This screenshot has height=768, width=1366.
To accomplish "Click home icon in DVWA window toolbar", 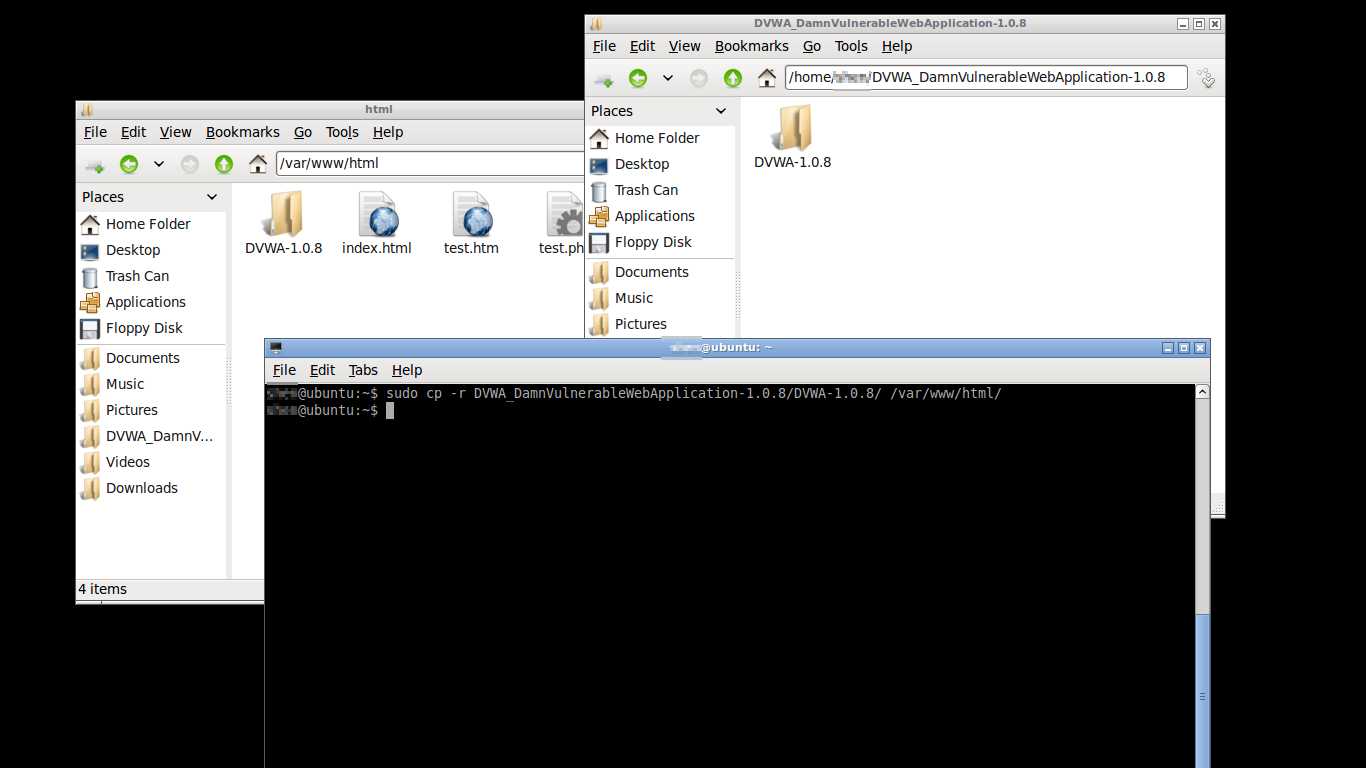I will click(x=767, y=78).
